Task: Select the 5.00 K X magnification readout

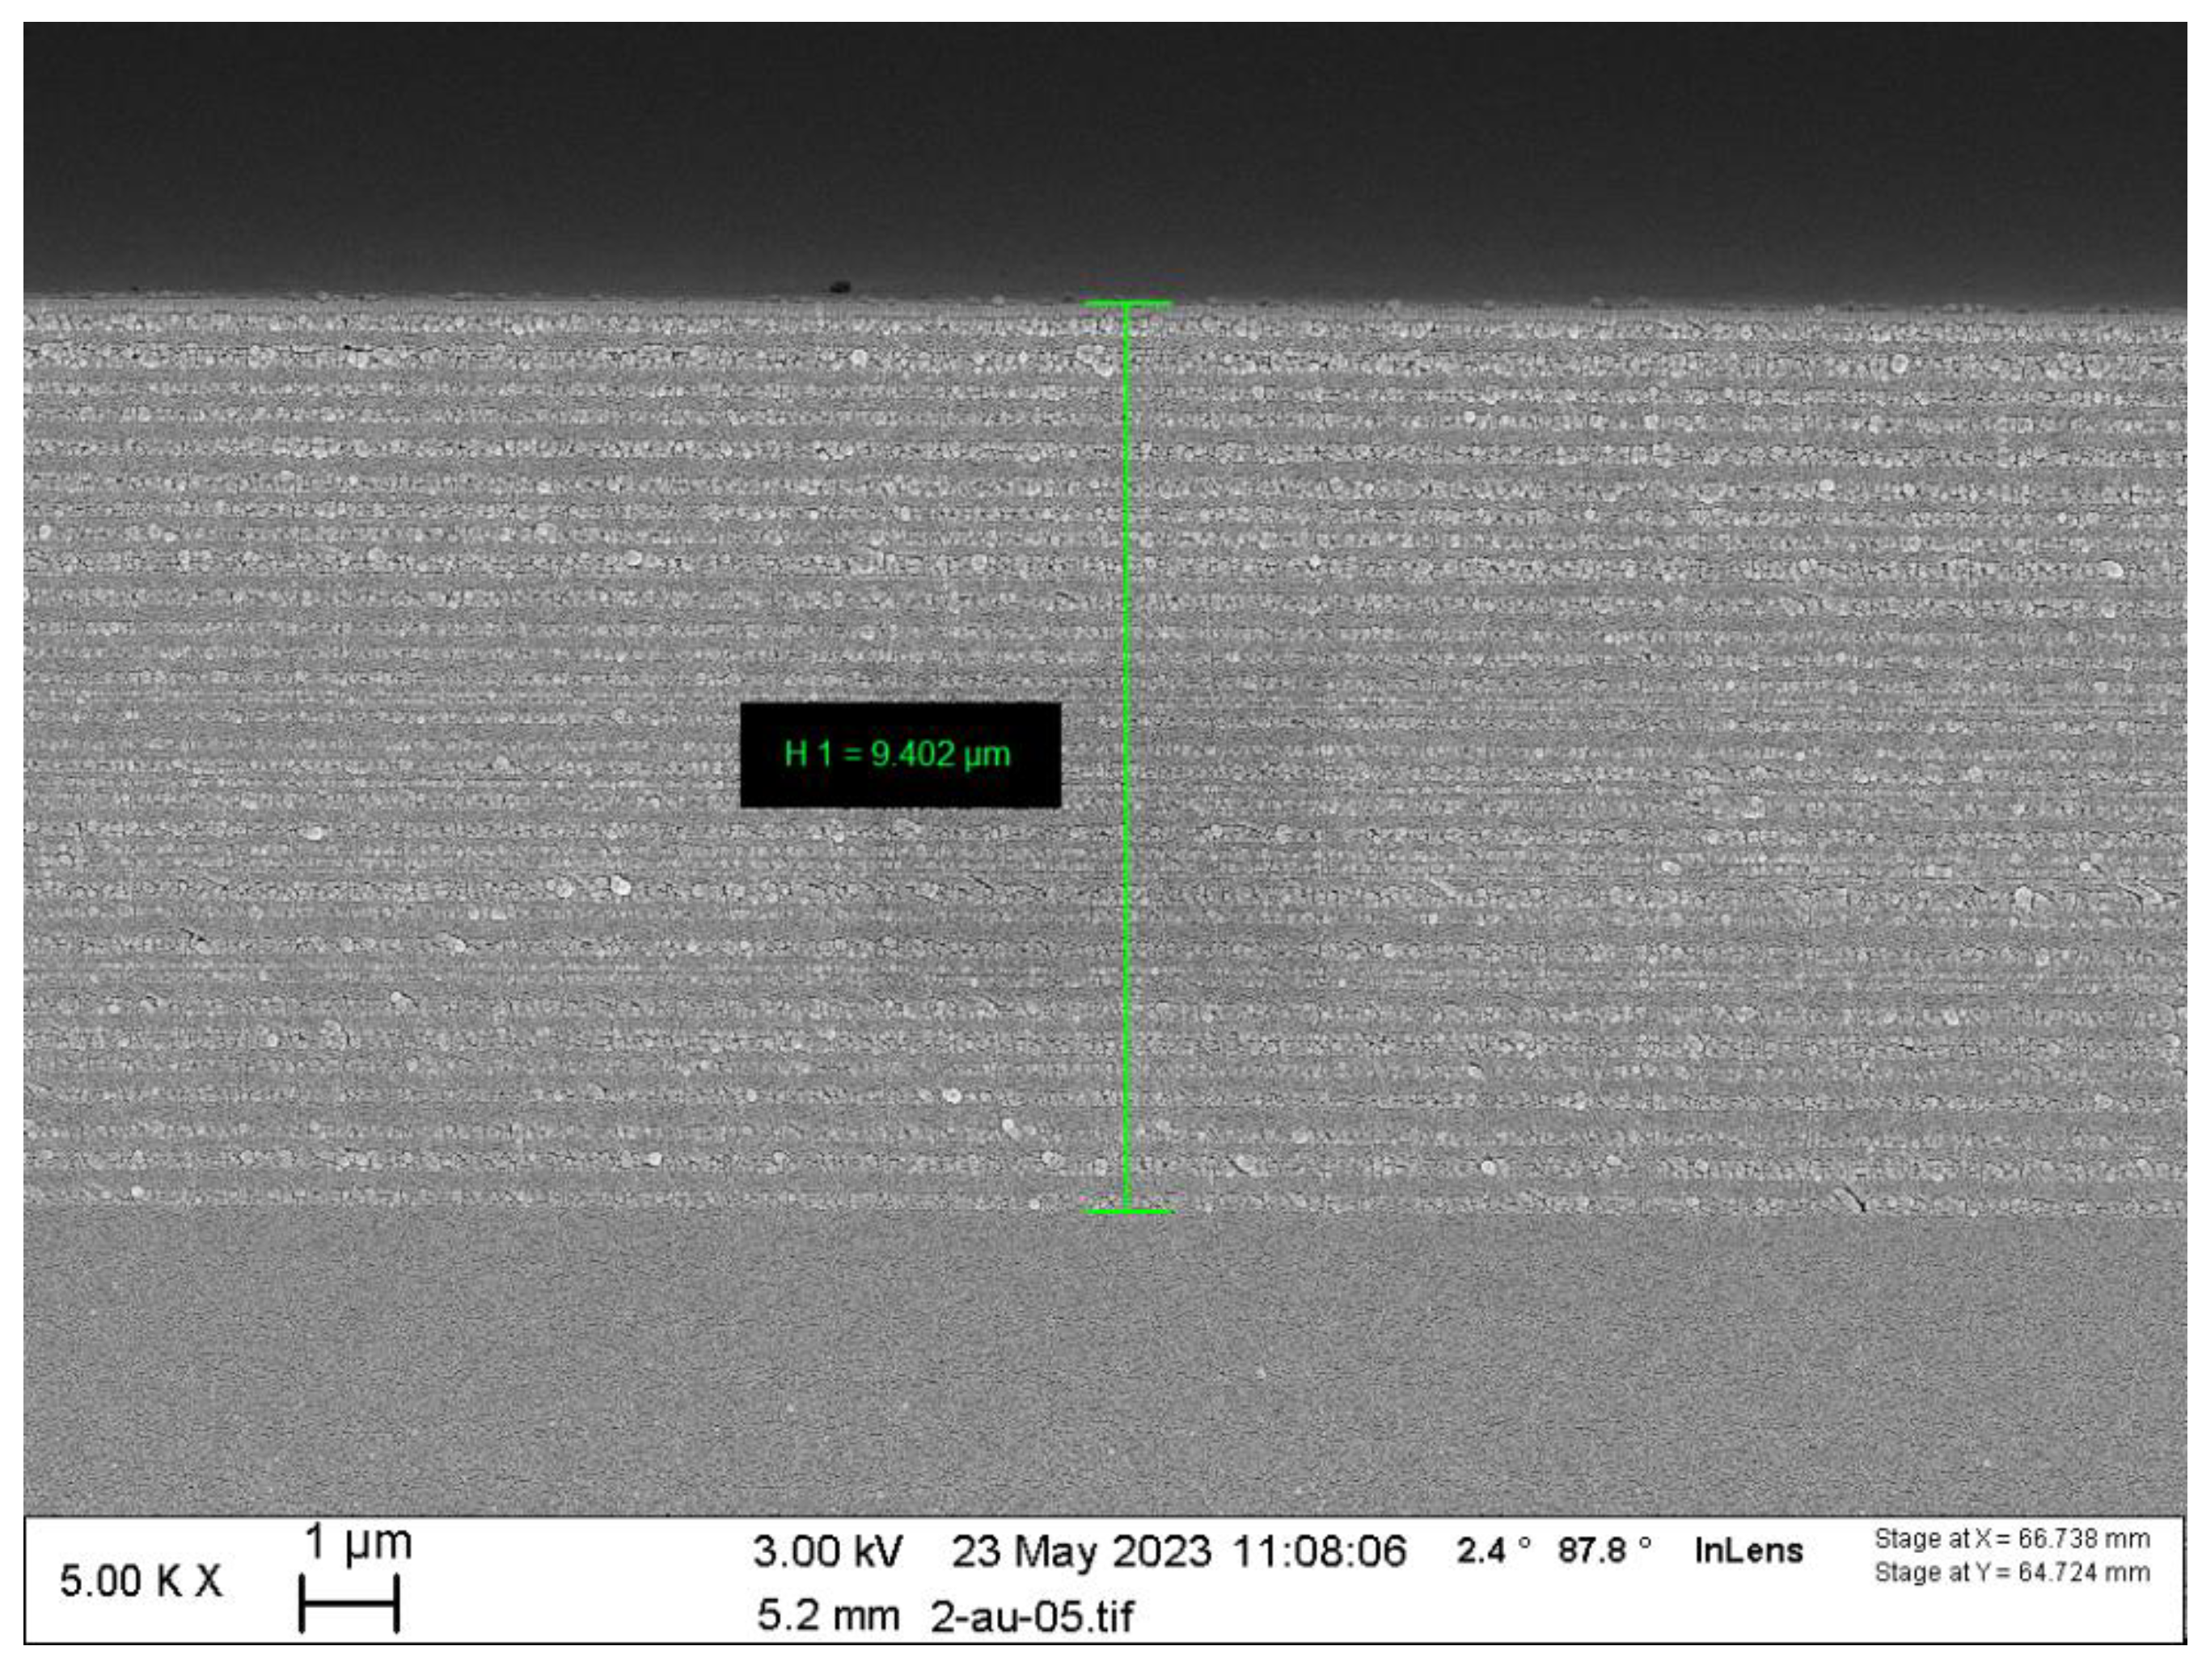Action: tap(141, 1581)
